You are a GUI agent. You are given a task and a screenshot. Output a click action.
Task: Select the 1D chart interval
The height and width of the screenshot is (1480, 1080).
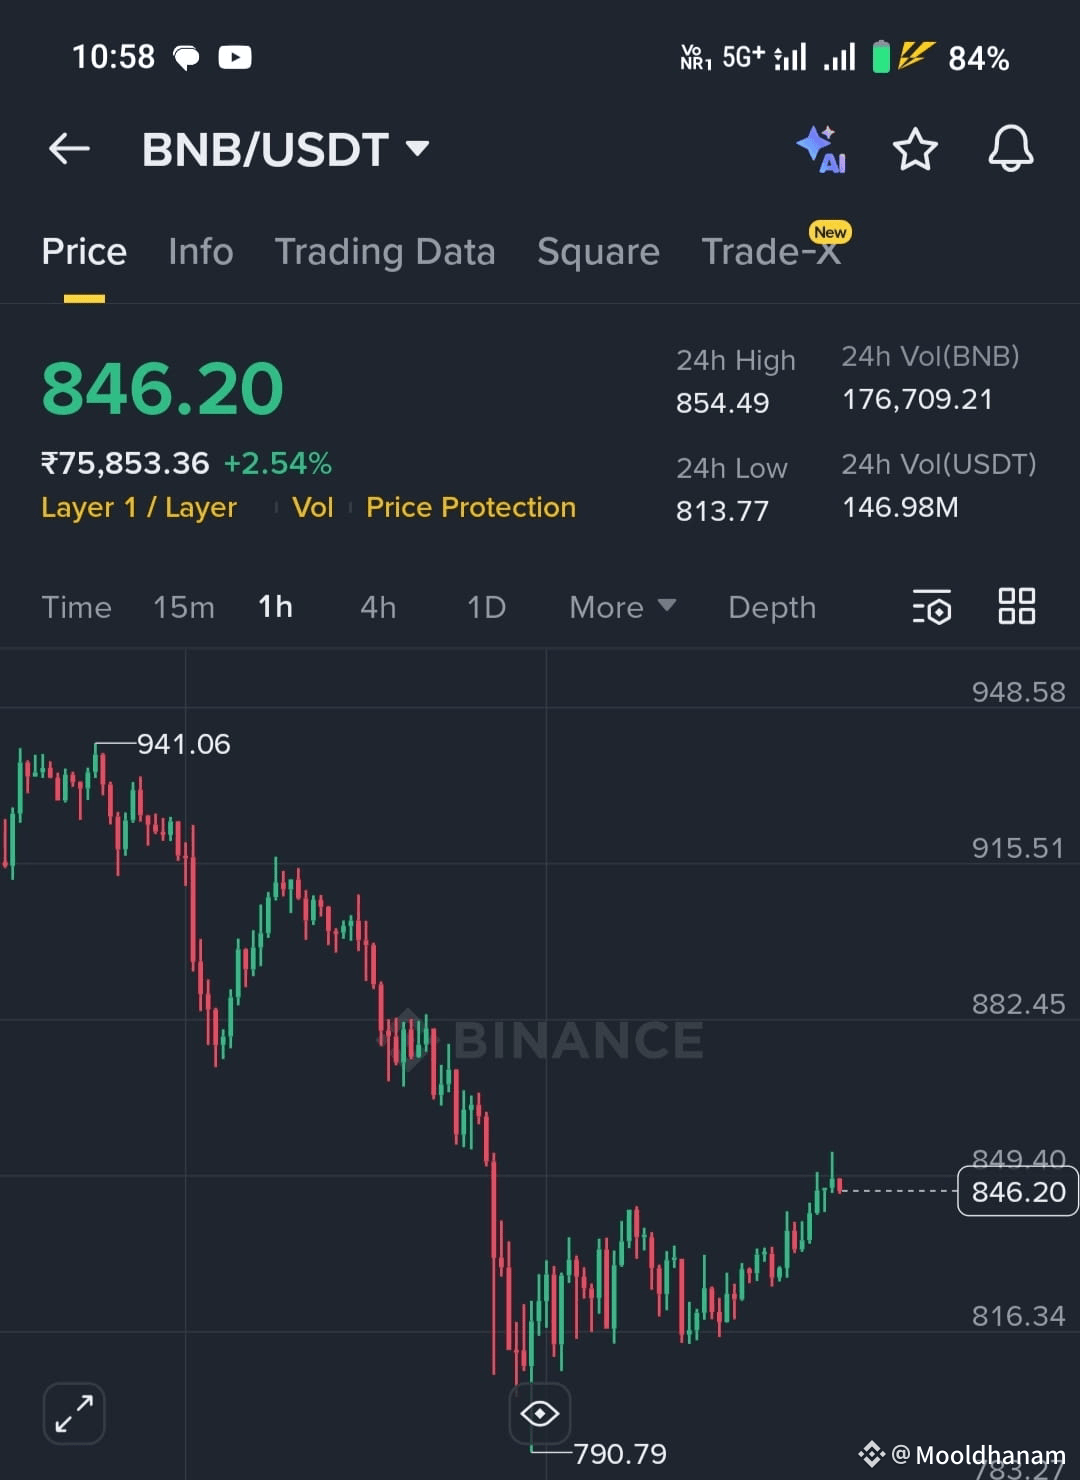tap(487, 608)
